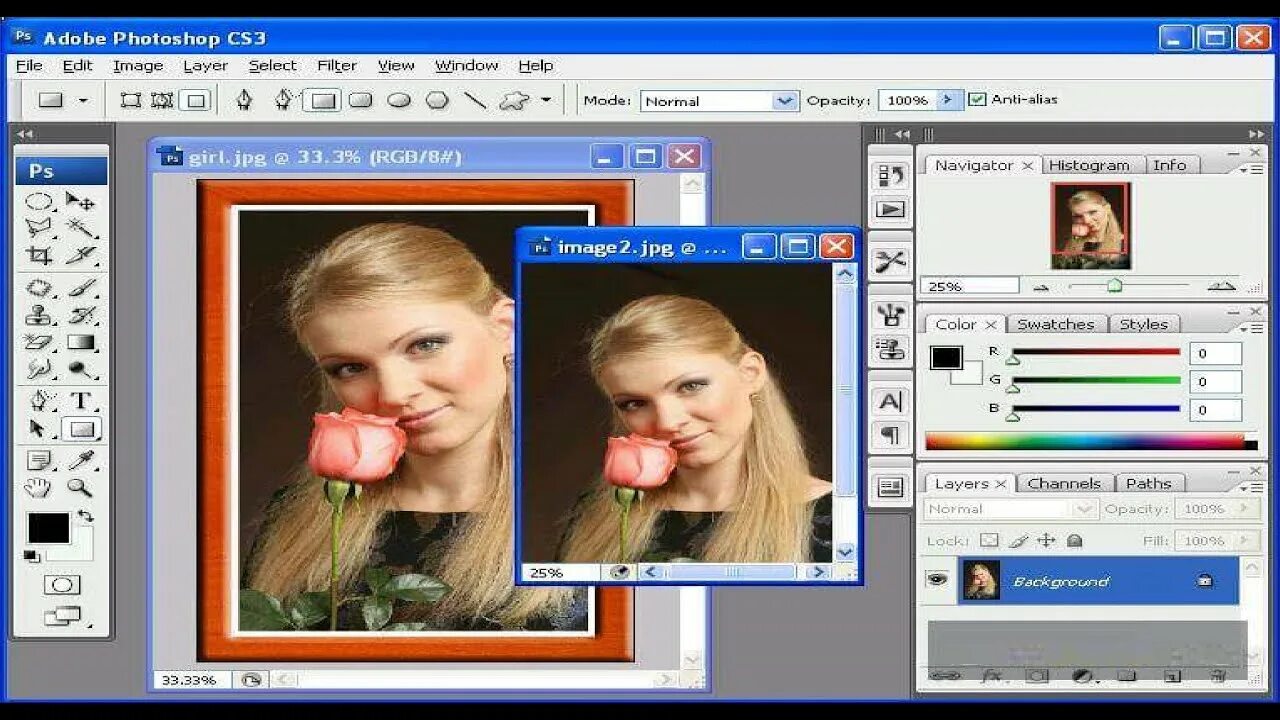The image size is (1280, 720).
Task: Open the Layers panel Fill arrow
Action: coord(1245,540)
